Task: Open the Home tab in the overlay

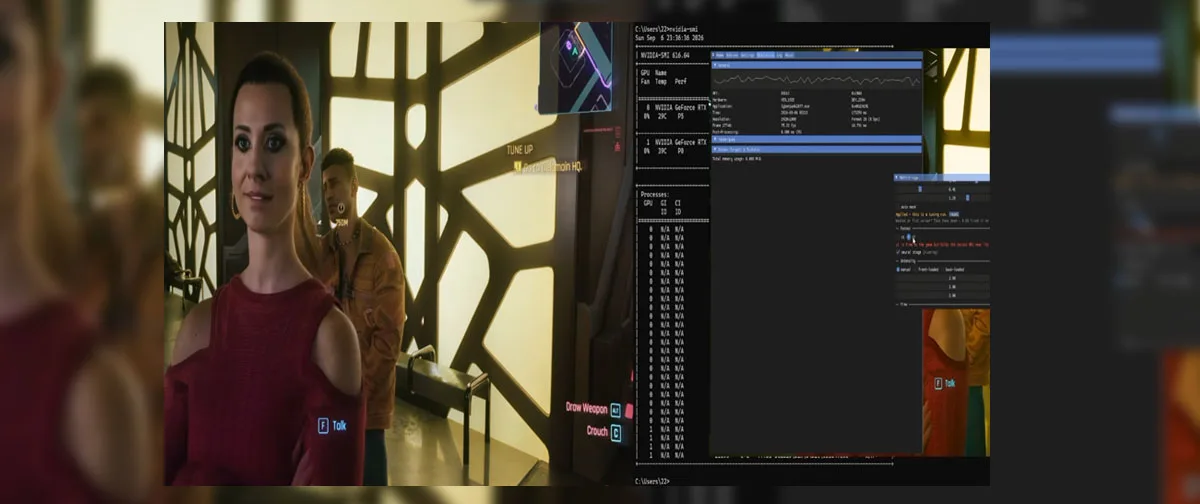Action: coord(720,55)
